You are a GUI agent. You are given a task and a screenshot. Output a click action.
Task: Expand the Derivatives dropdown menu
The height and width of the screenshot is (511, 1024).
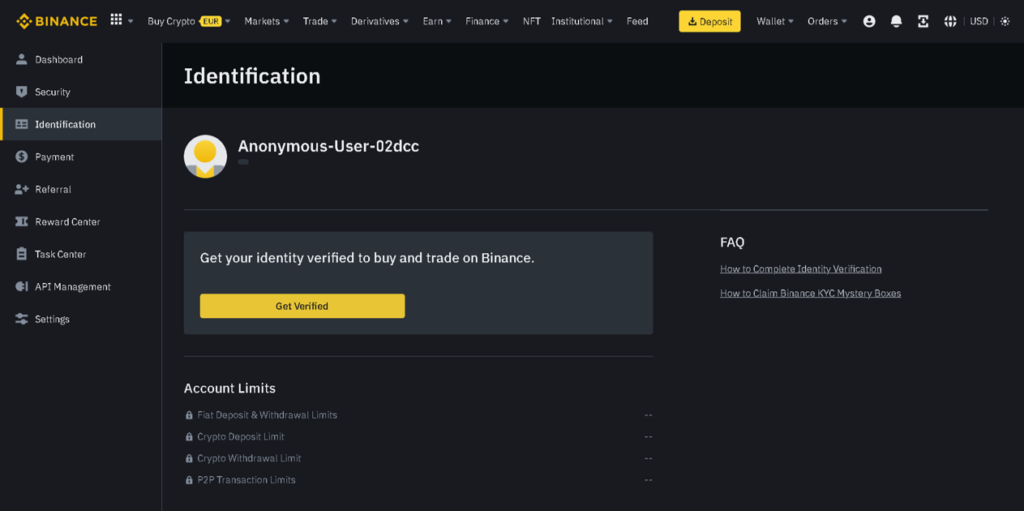coord(379,21)
